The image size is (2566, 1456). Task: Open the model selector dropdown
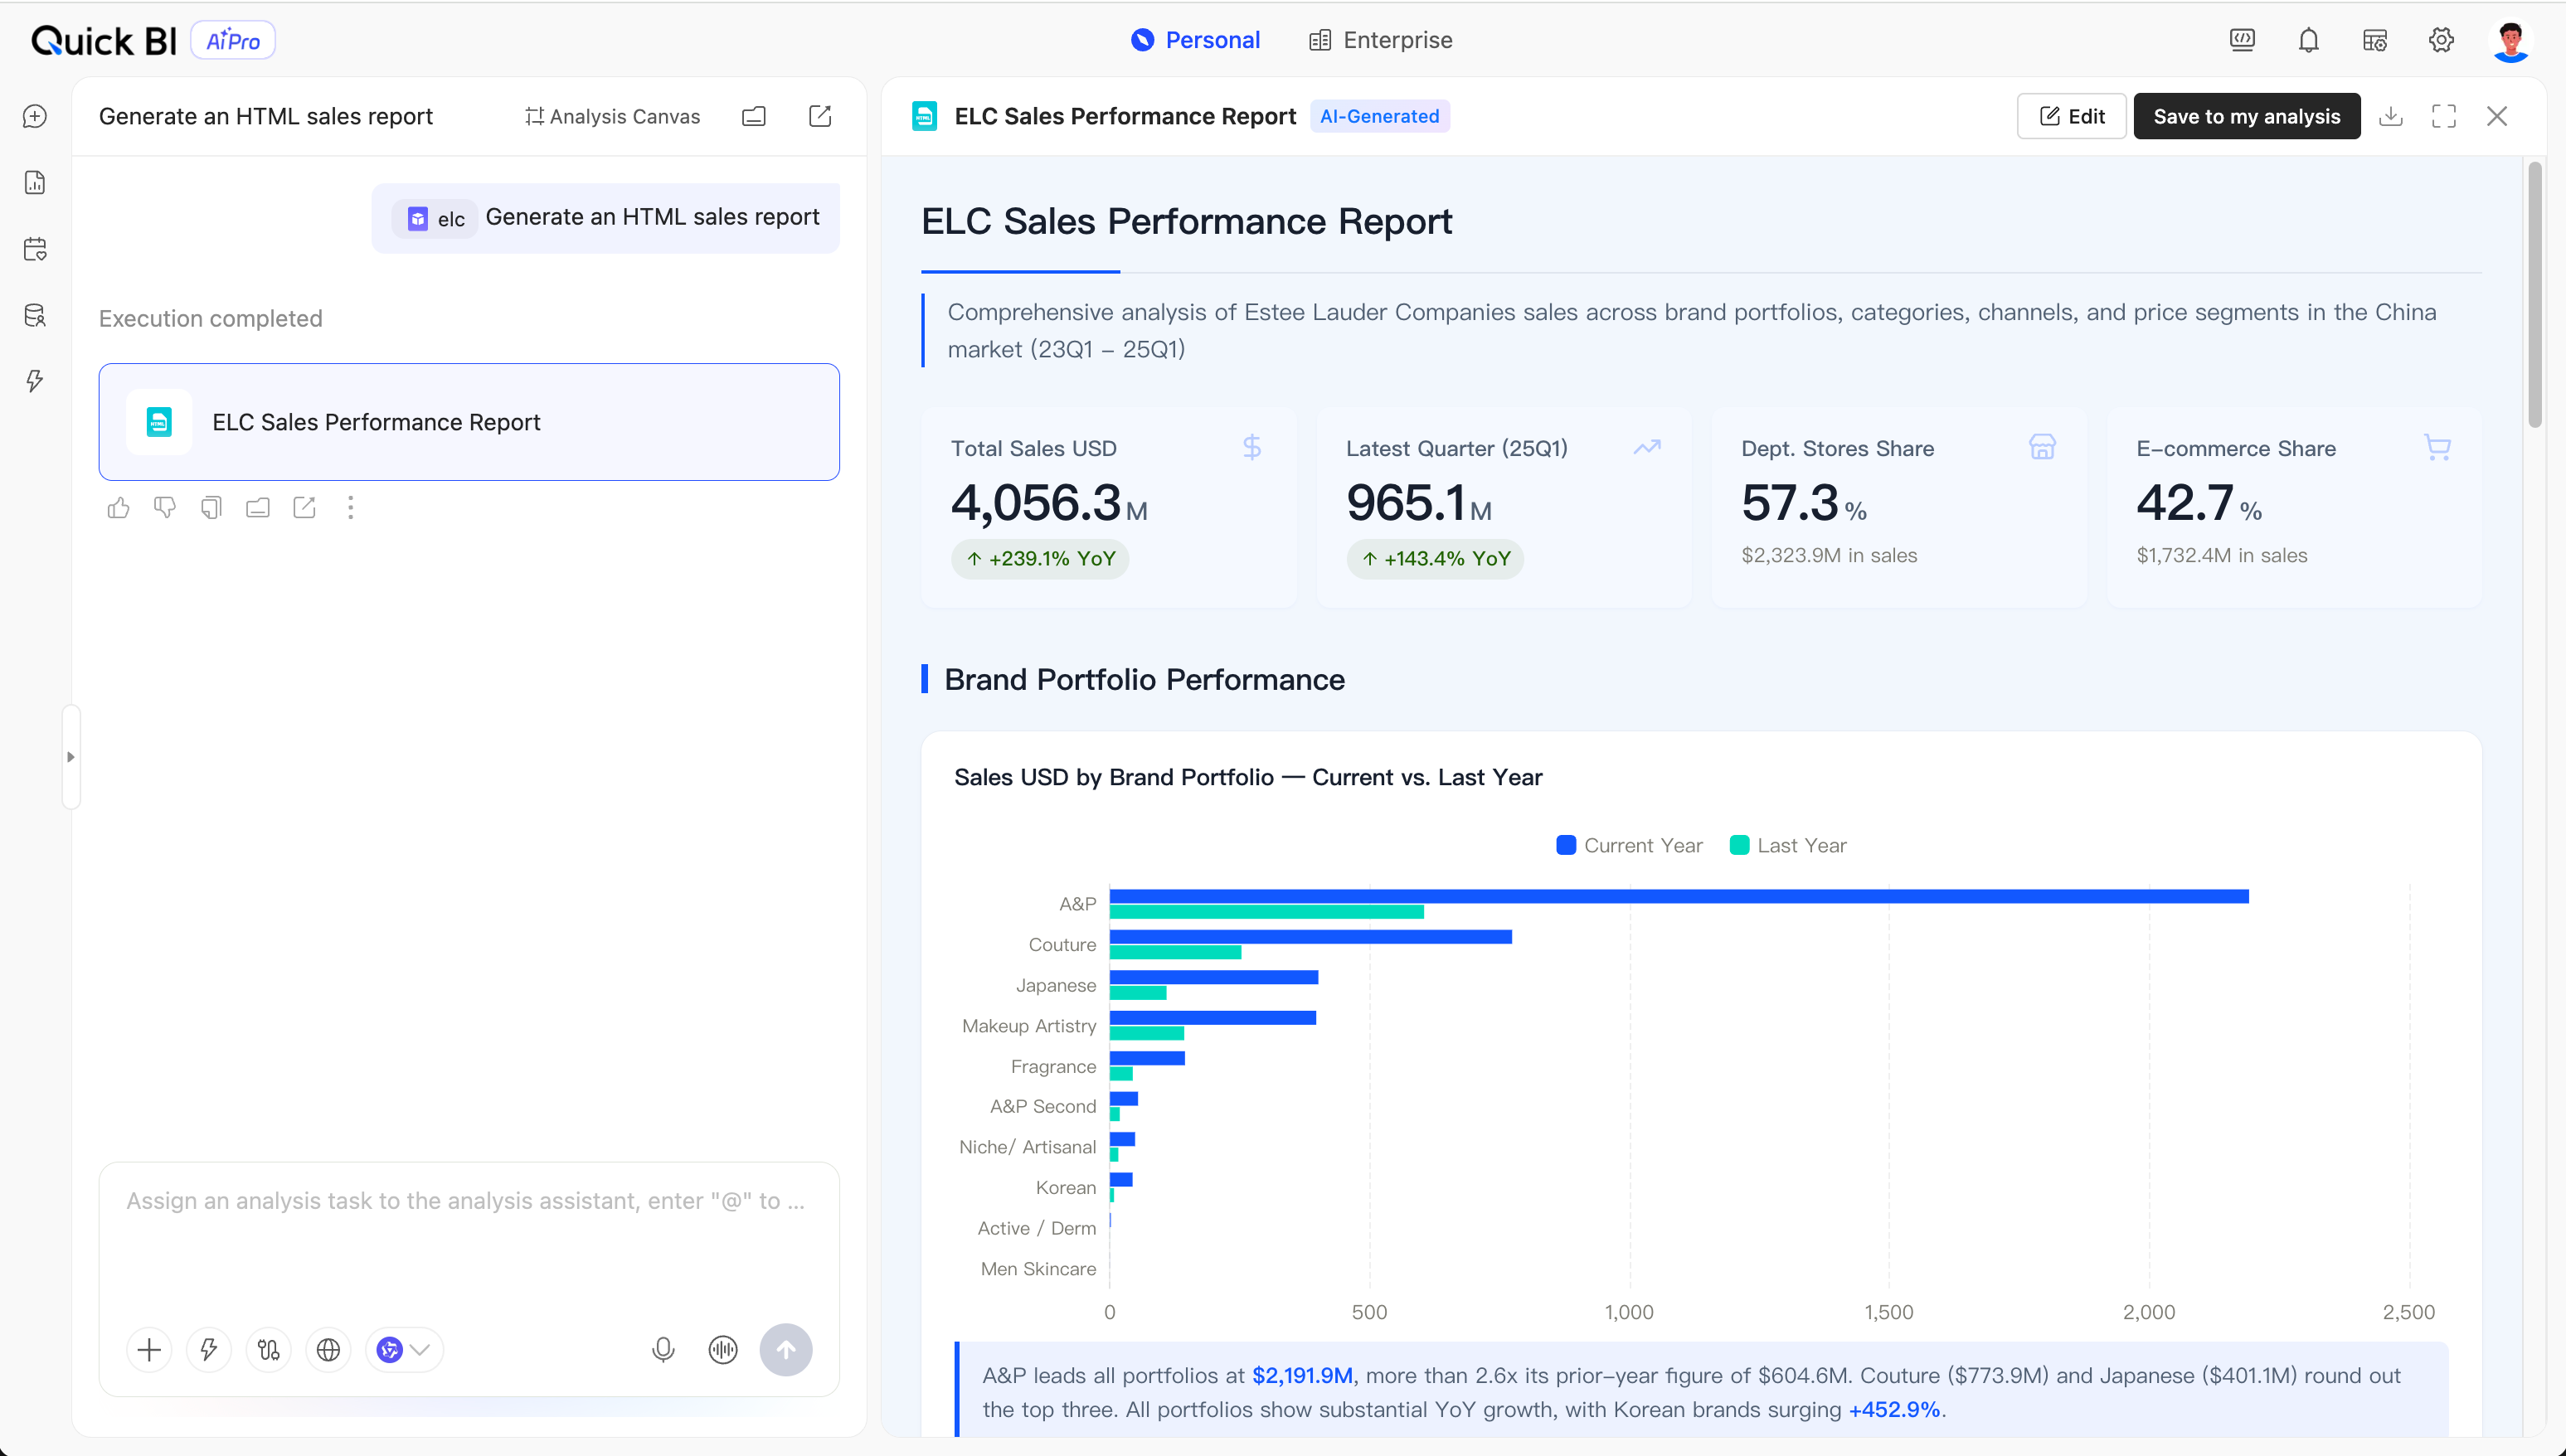pyautogui.click(x=403, y=1350)
